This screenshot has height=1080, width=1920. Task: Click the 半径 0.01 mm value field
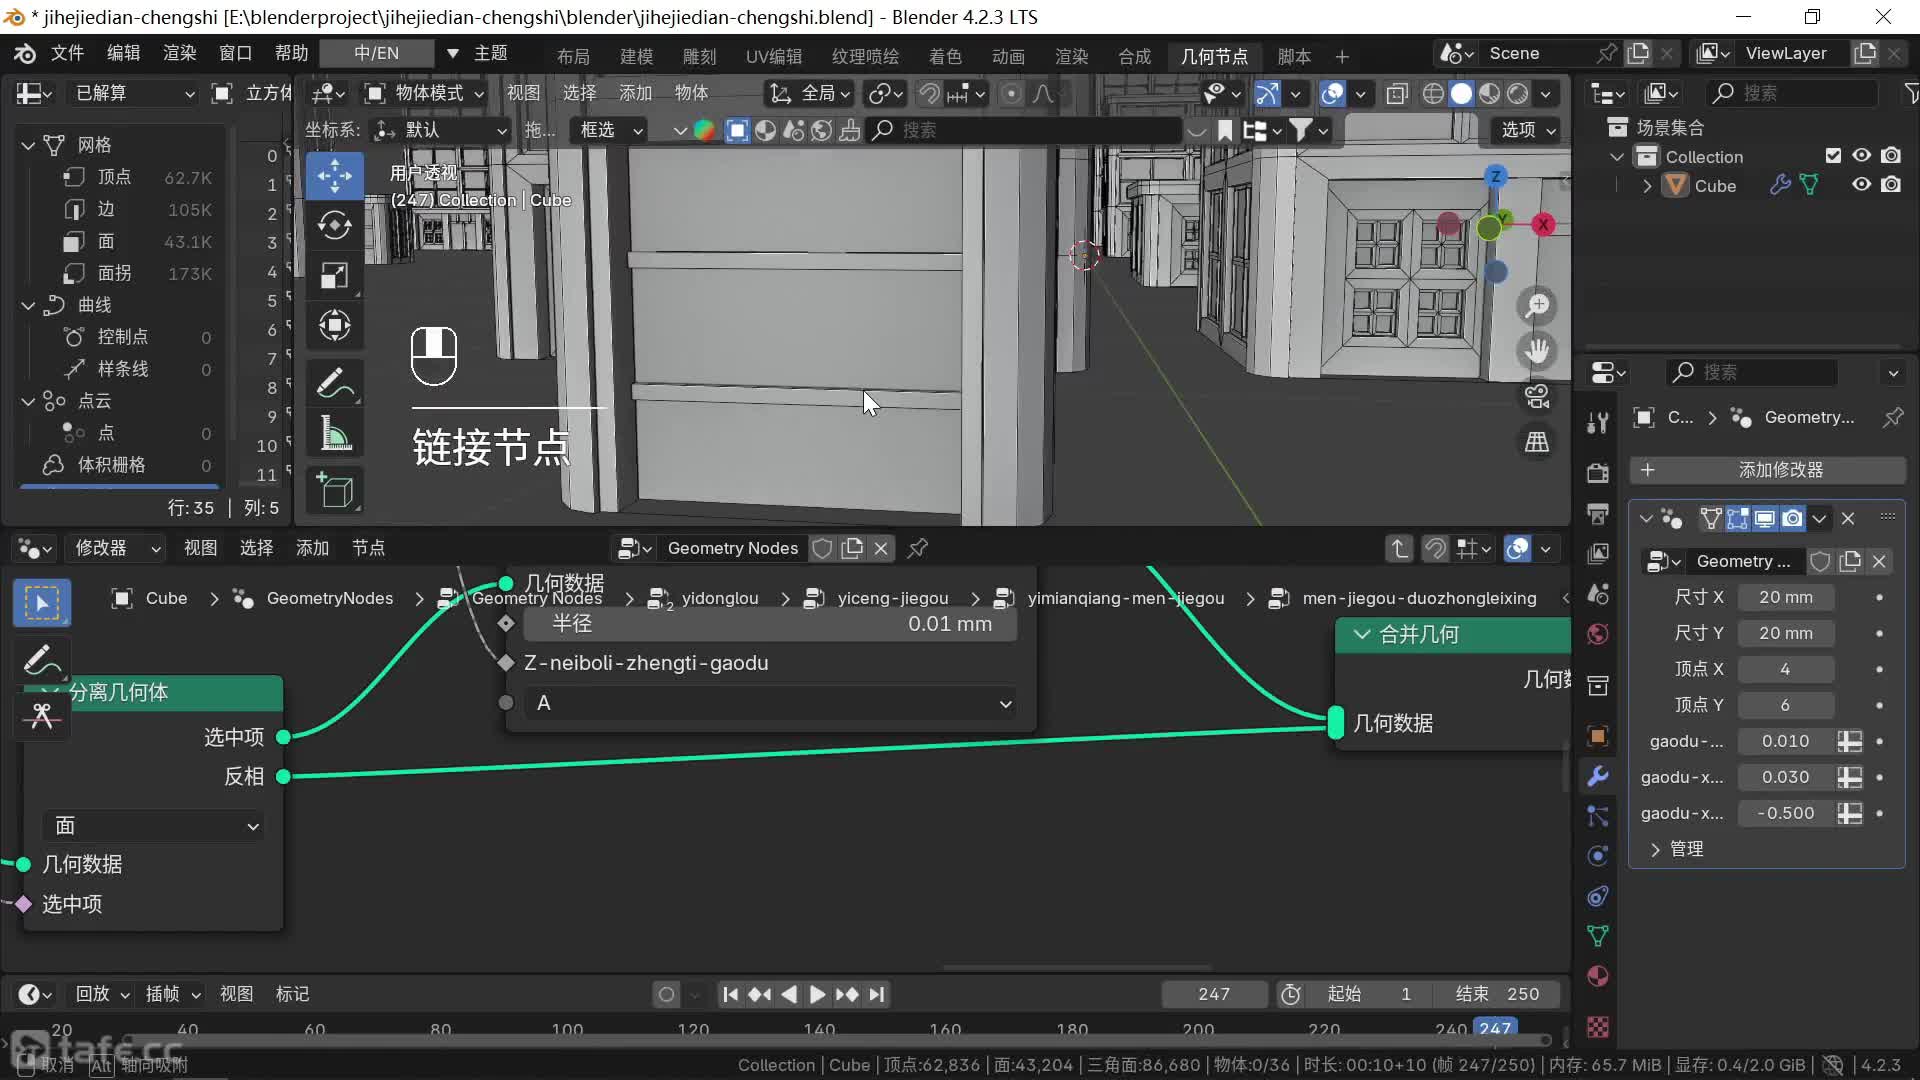point(770,624)
